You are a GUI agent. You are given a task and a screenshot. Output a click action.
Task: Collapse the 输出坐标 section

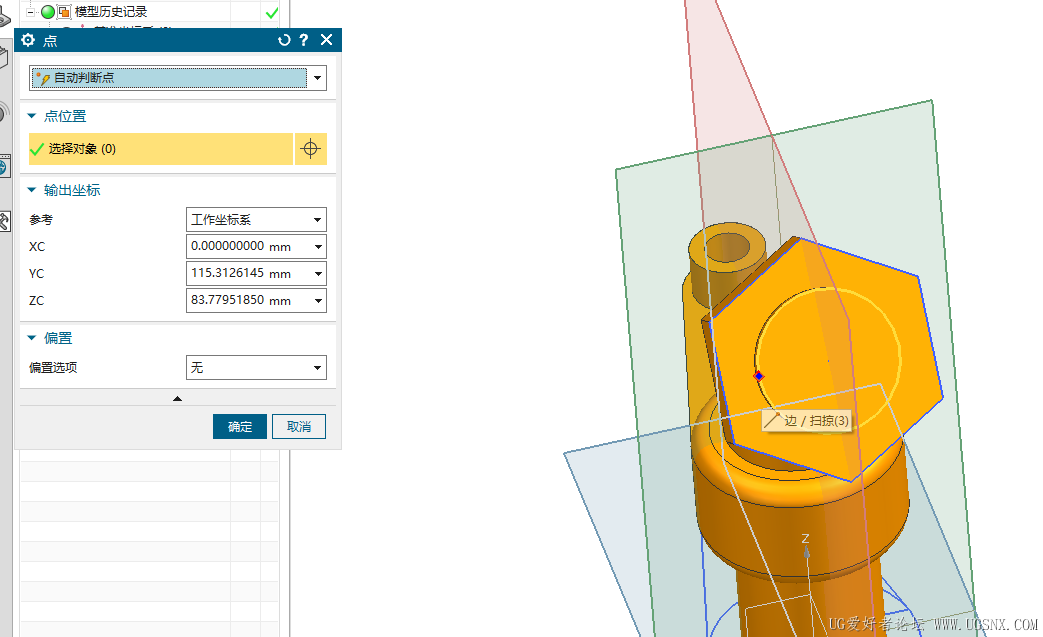click(31, 190)
